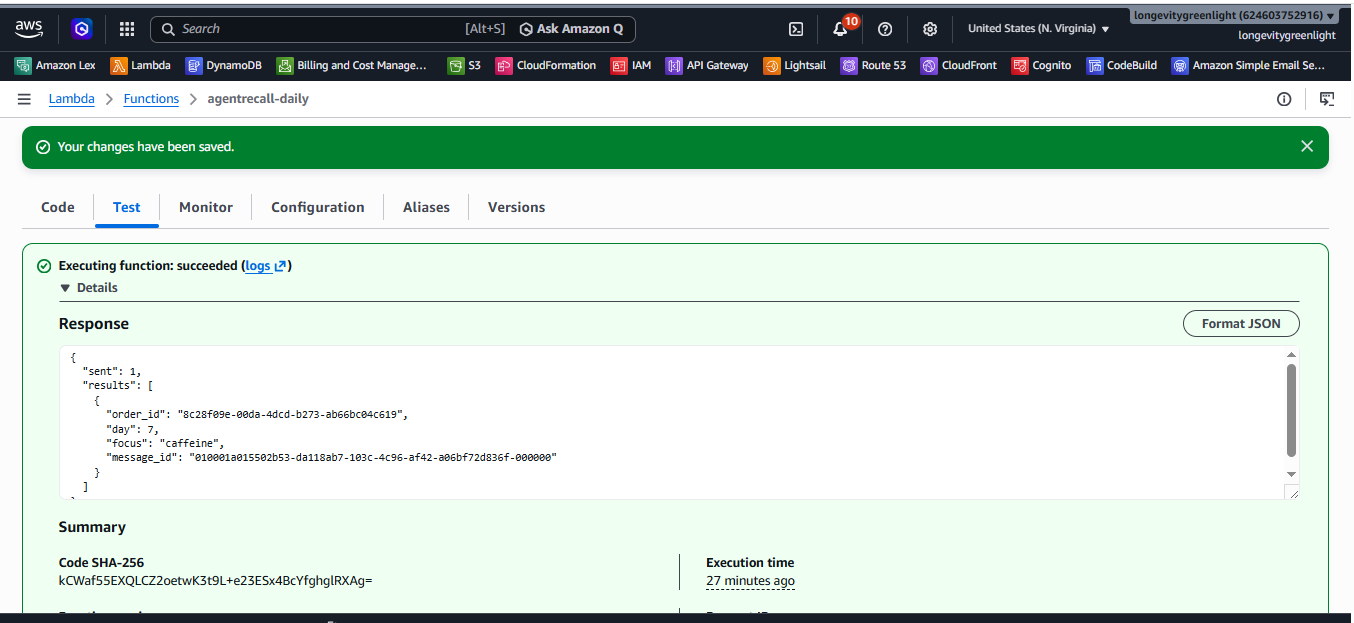Open the region selector United States (N. Virginia)
Image resolution: width=1354 pixels, height=623 pixels.
tap(1038, 29)
